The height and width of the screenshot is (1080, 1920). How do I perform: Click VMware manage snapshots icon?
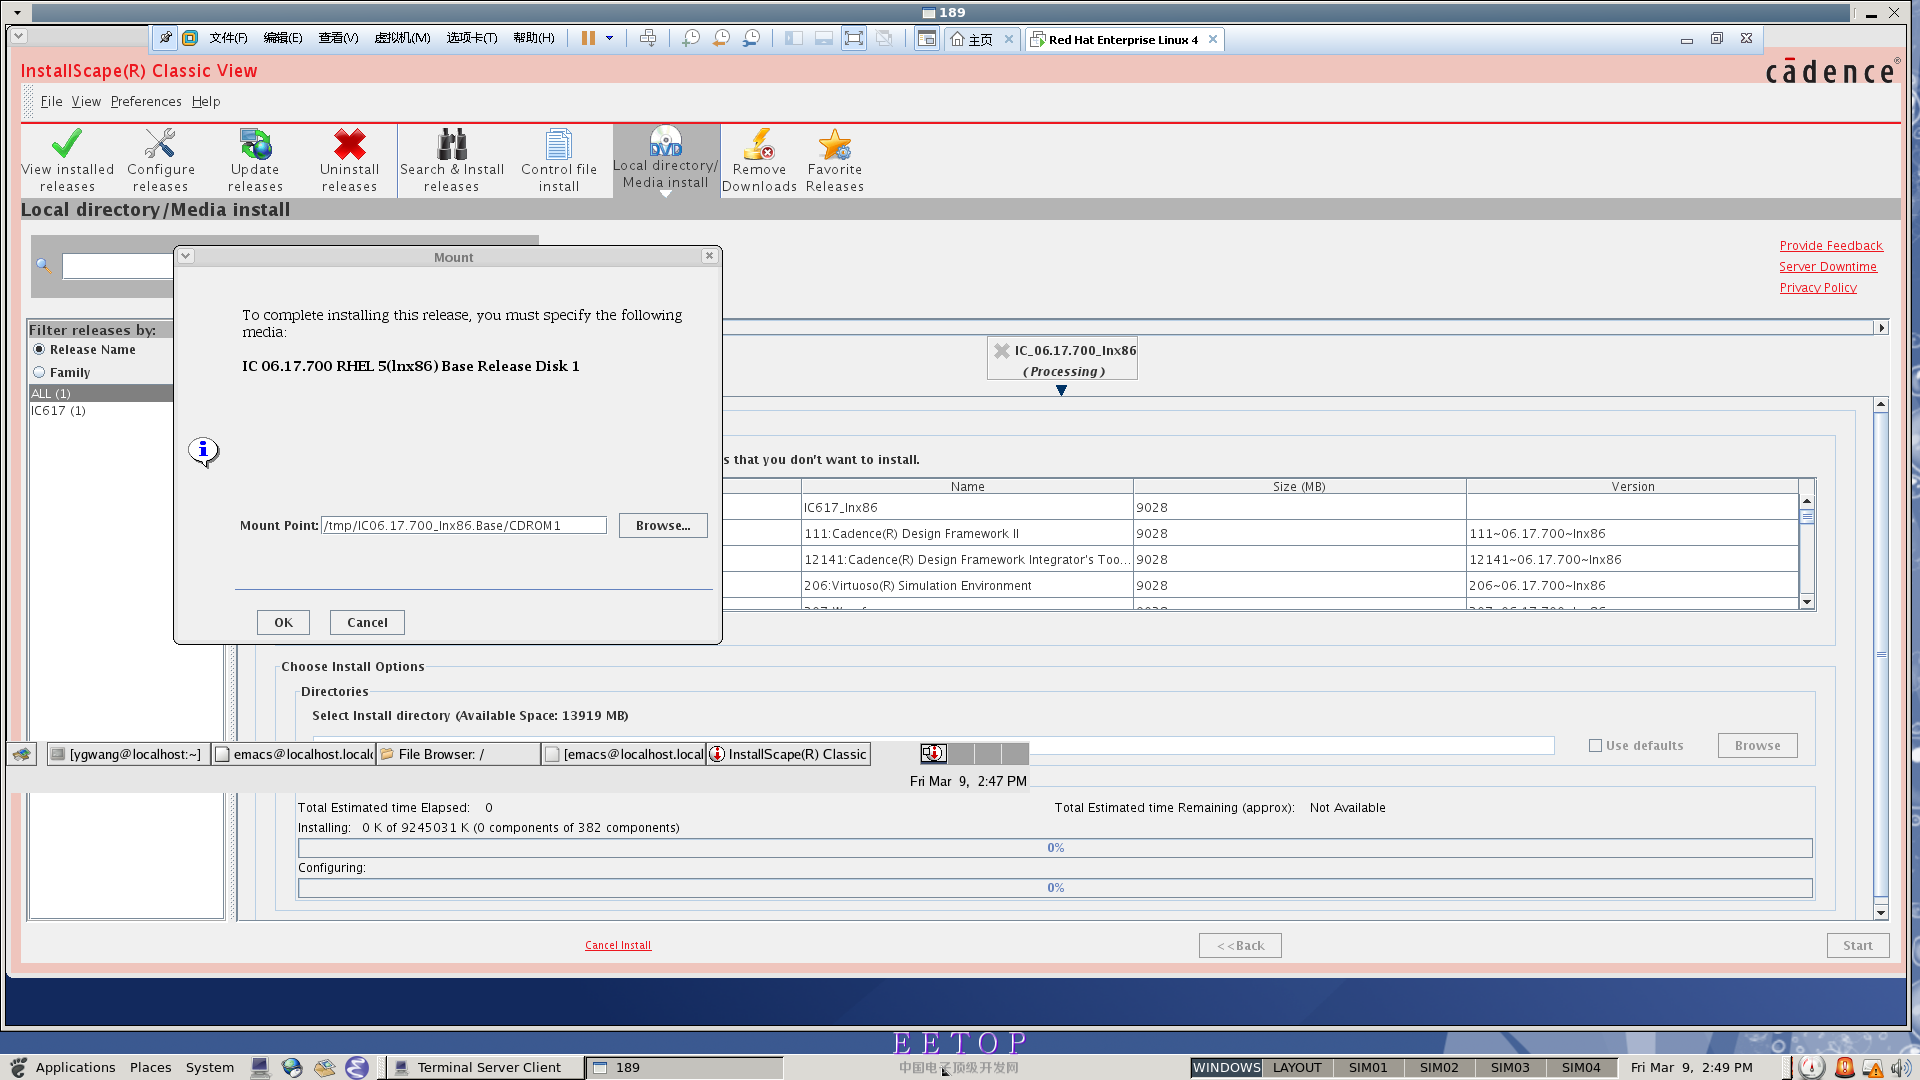(751, 38)
